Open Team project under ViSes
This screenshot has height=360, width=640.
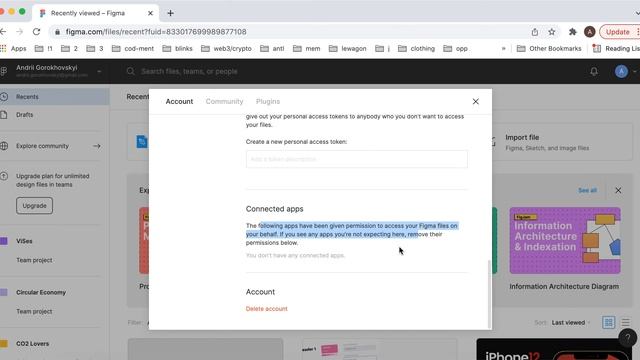[x=34, y=260]
